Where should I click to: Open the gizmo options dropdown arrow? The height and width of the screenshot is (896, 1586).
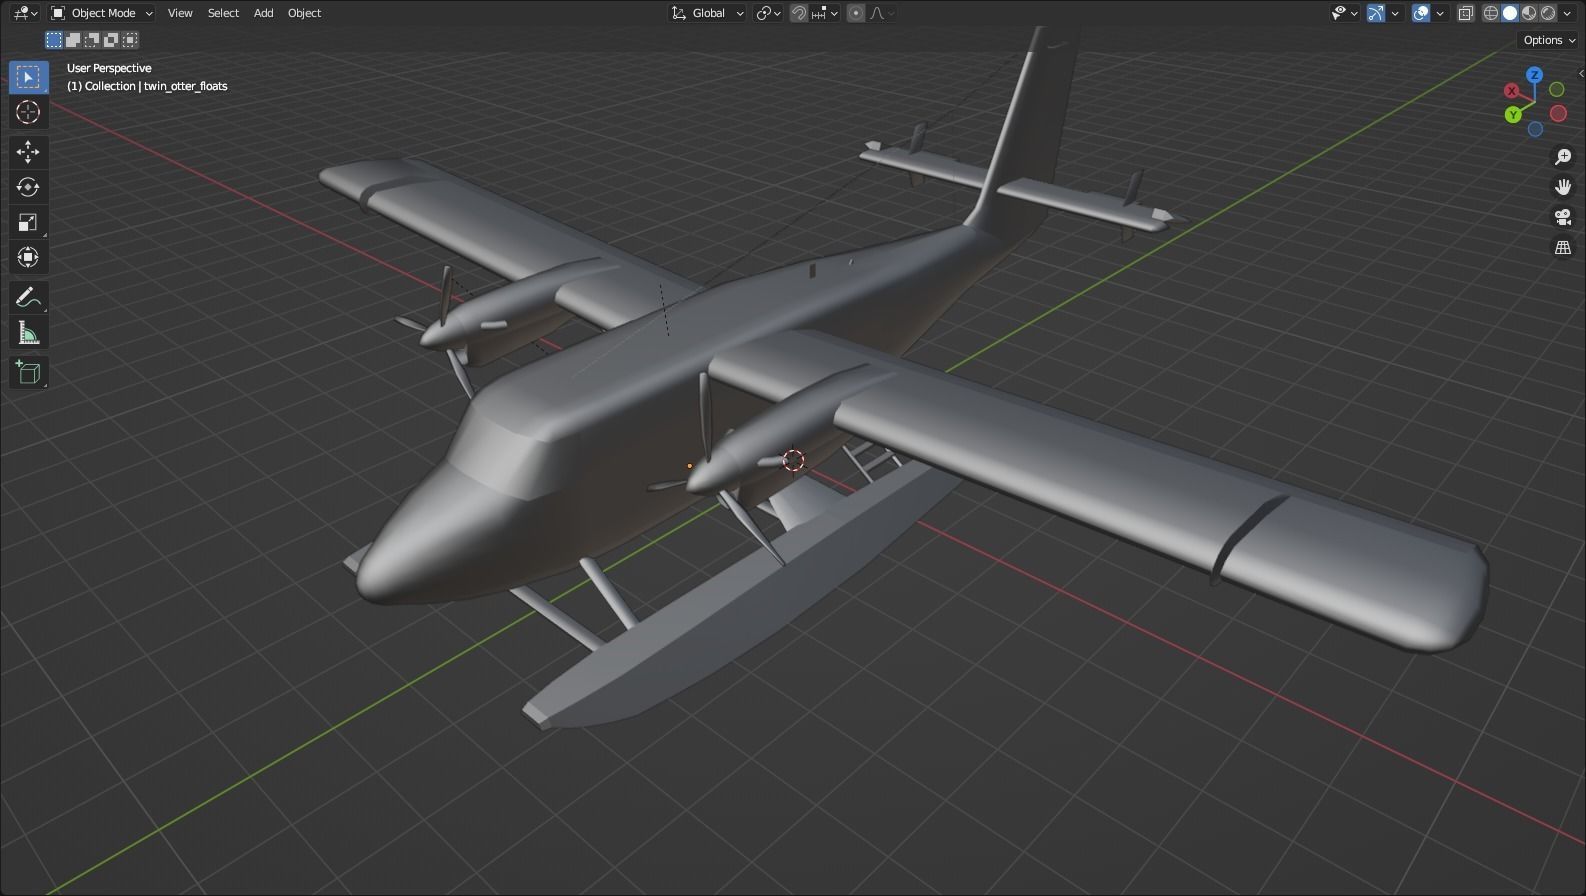pyautogui.click(x=1395, y=13)
